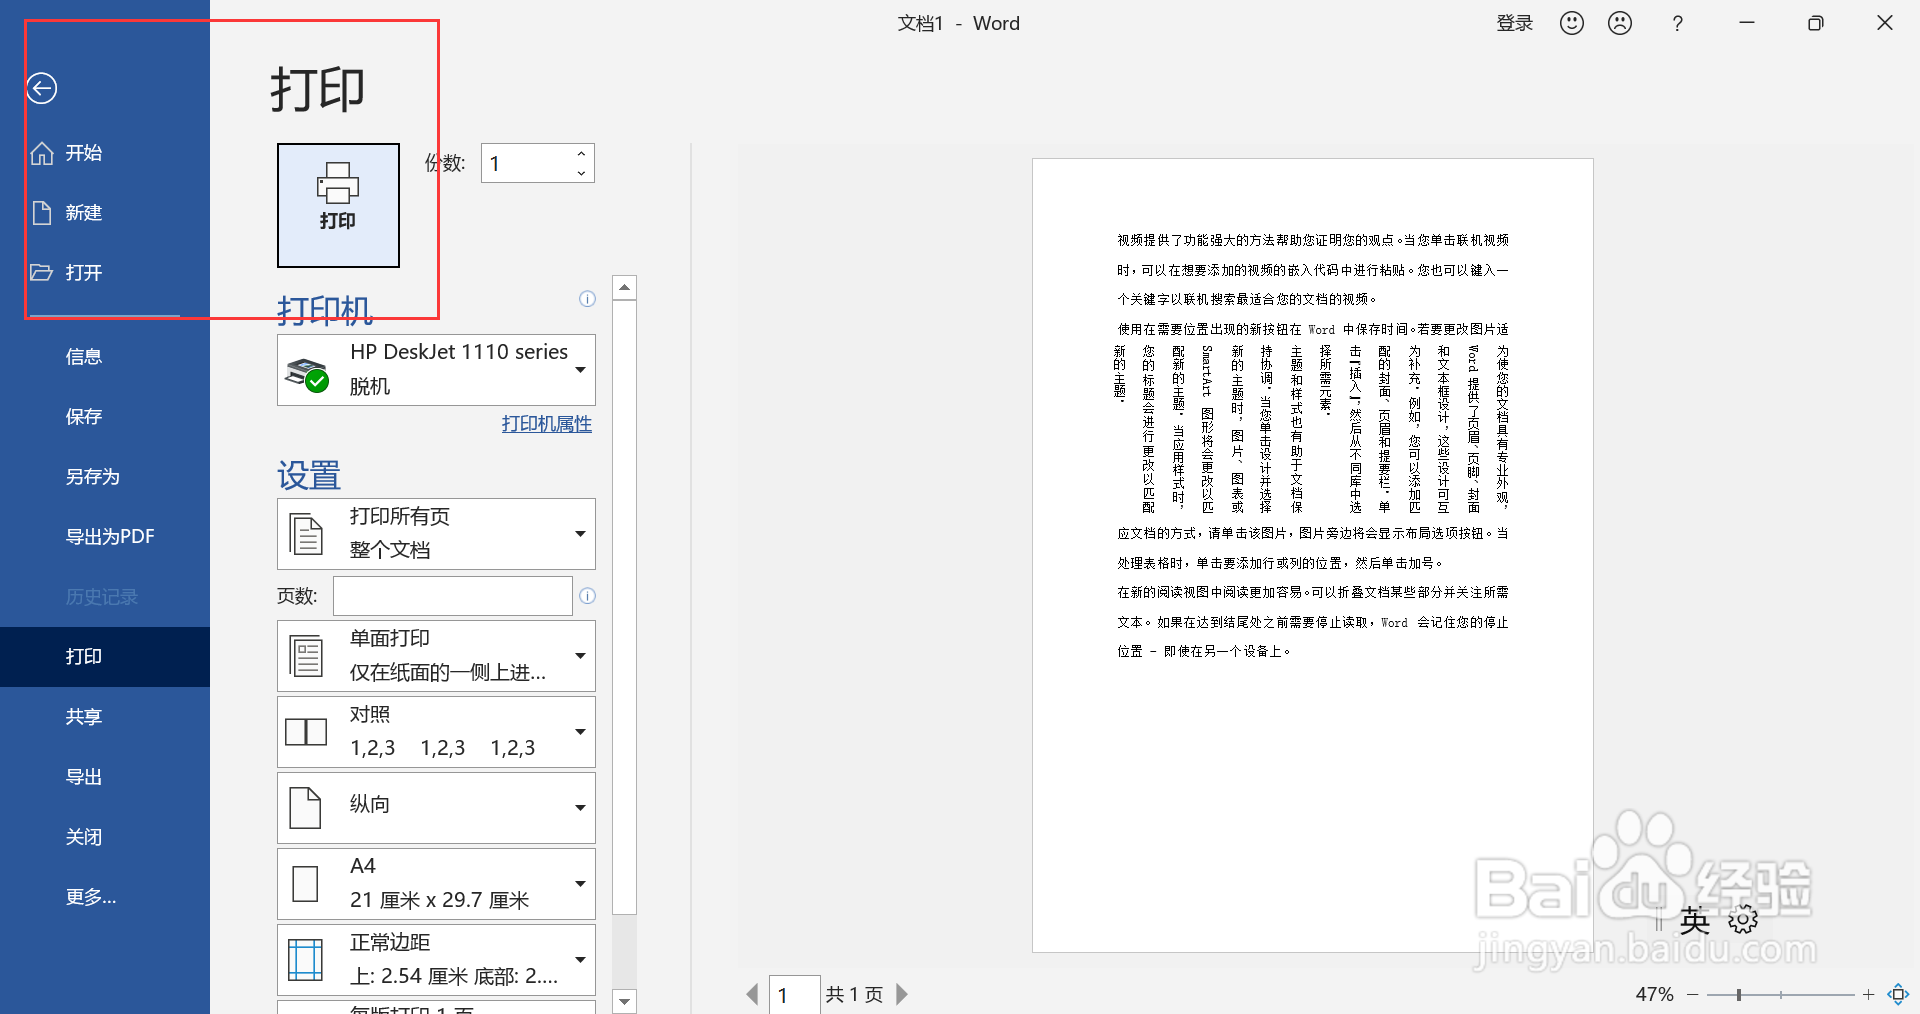Select the 打印 sidebar tab
The image size is (1920, 1014).
pyautogui.click(x=104, y=657)
